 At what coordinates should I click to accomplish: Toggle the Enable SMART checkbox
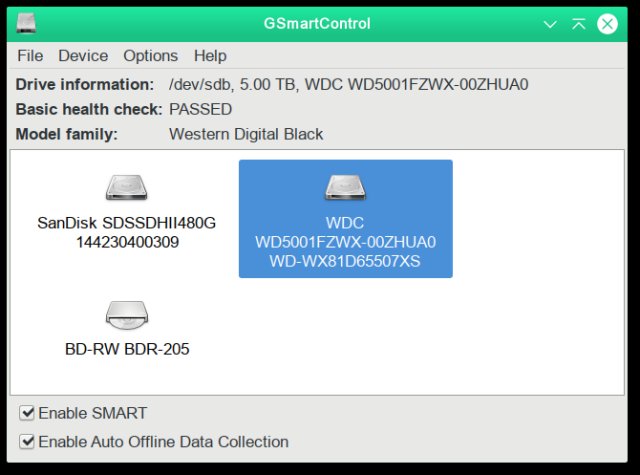(27, 413)
